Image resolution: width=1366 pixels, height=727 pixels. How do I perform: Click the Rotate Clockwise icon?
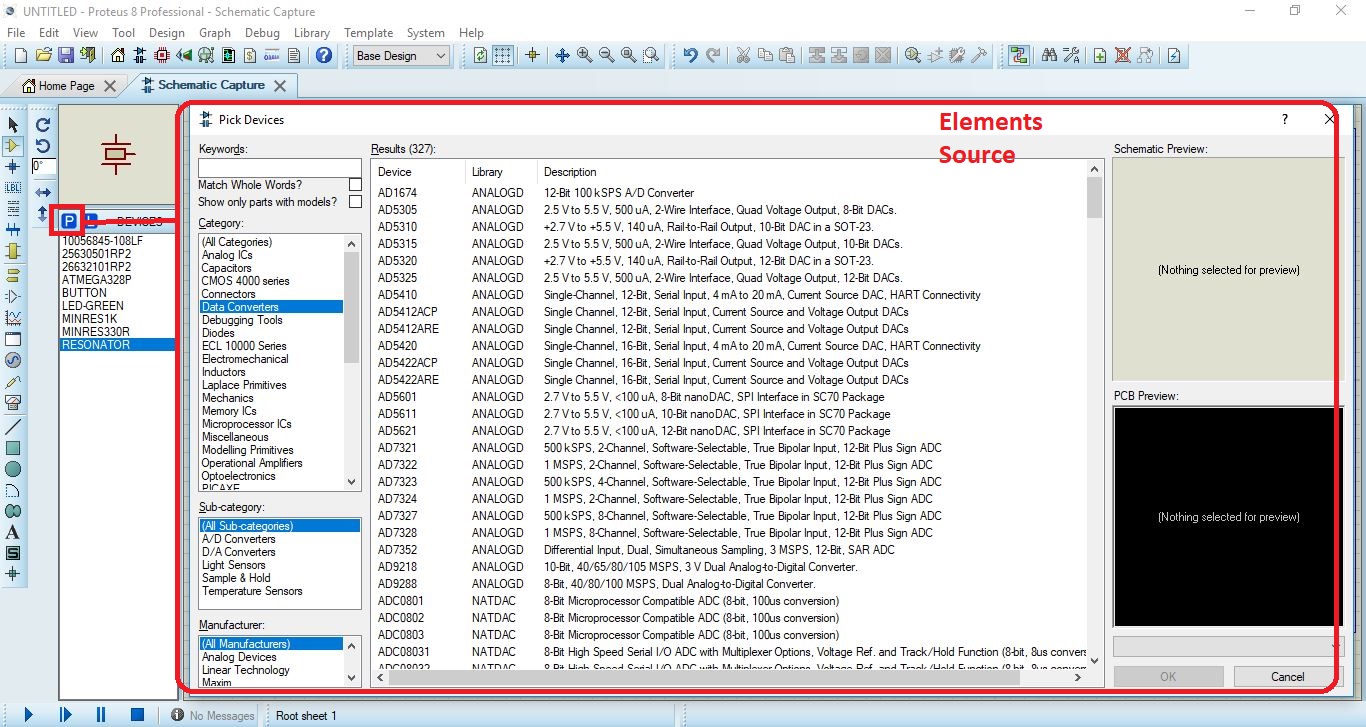pos(43,125)
